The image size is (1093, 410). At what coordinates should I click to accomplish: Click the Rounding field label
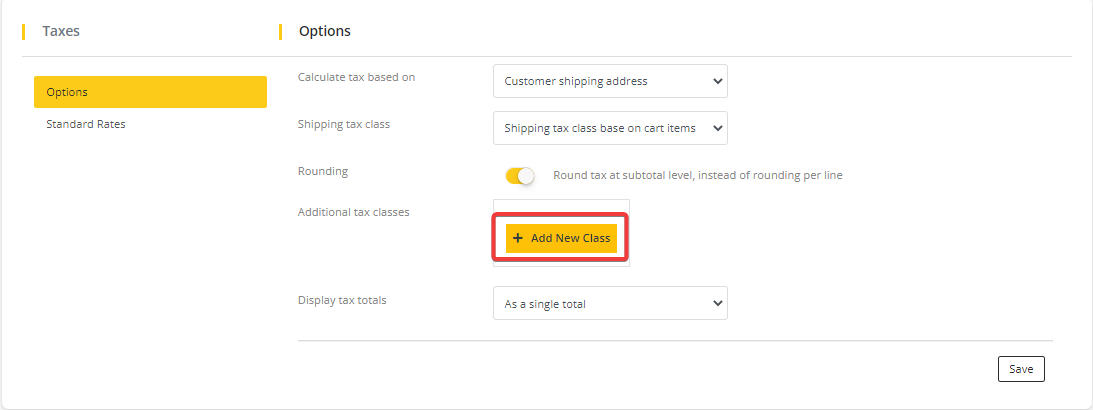(x=323, y=171)
